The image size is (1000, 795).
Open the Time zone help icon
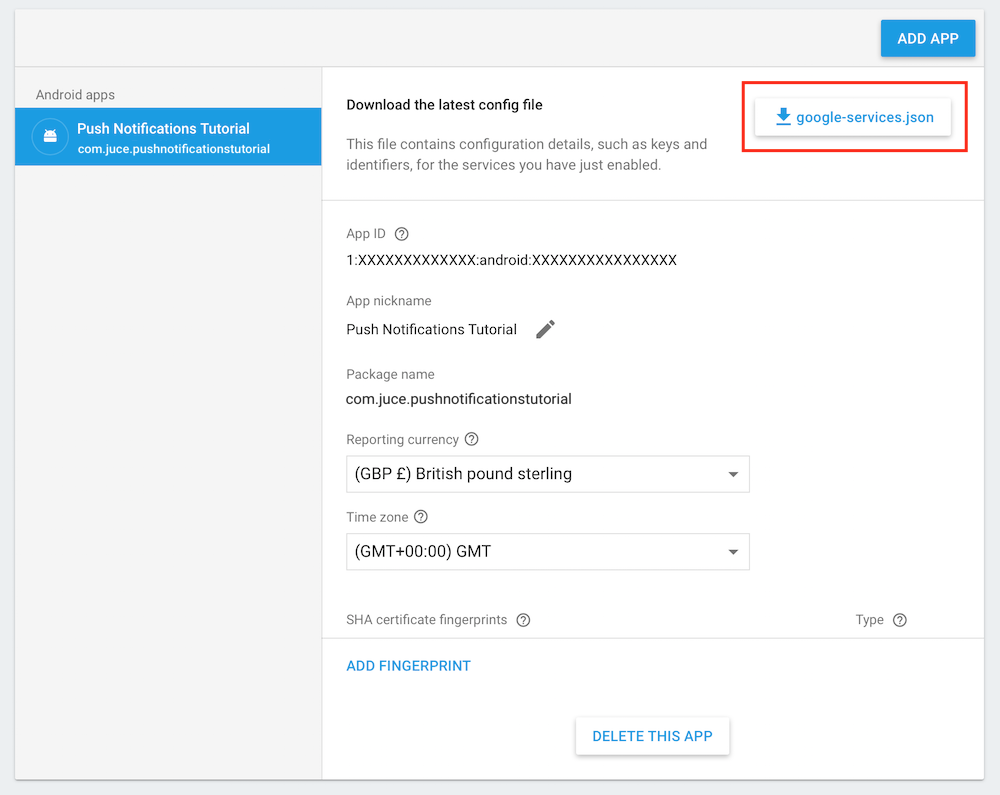click(x=421, y=516)
